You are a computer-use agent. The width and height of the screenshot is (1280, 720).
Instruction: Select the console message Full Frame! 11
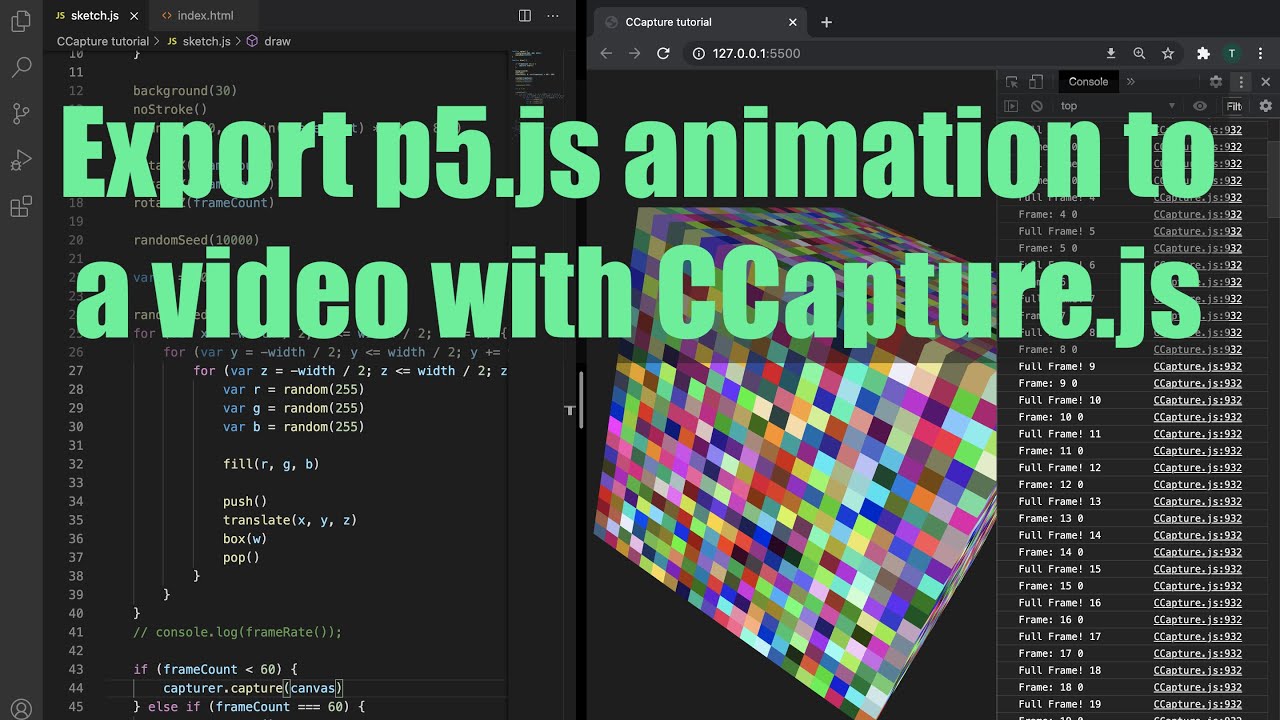(1059, 434)
